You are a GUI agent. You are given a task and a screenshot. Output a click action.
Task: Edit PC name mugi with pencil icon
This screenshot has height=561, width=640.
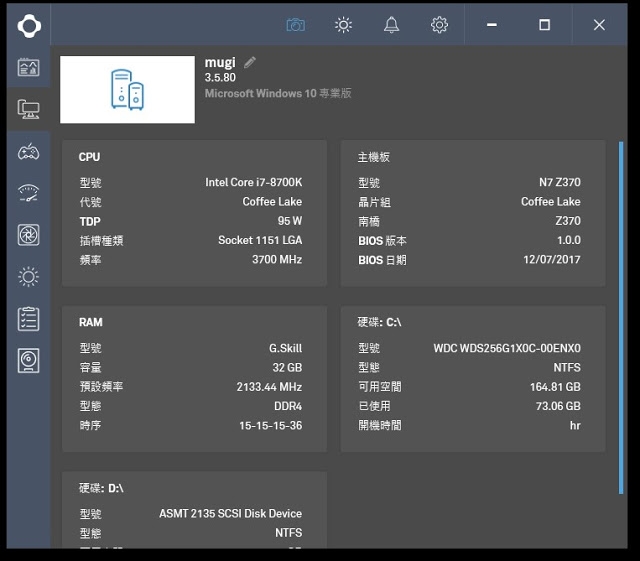[250, 62]
